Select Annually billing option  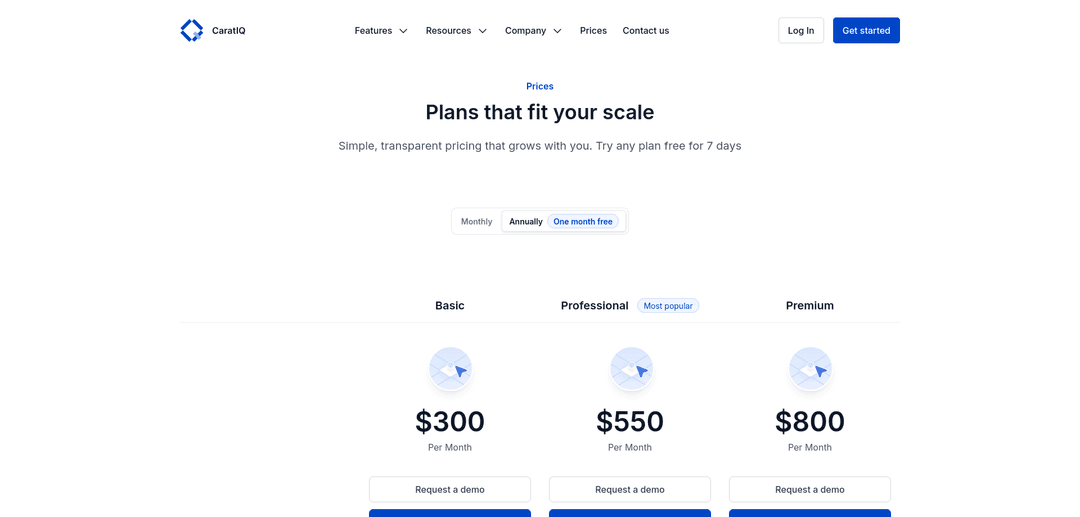(526, 222)
